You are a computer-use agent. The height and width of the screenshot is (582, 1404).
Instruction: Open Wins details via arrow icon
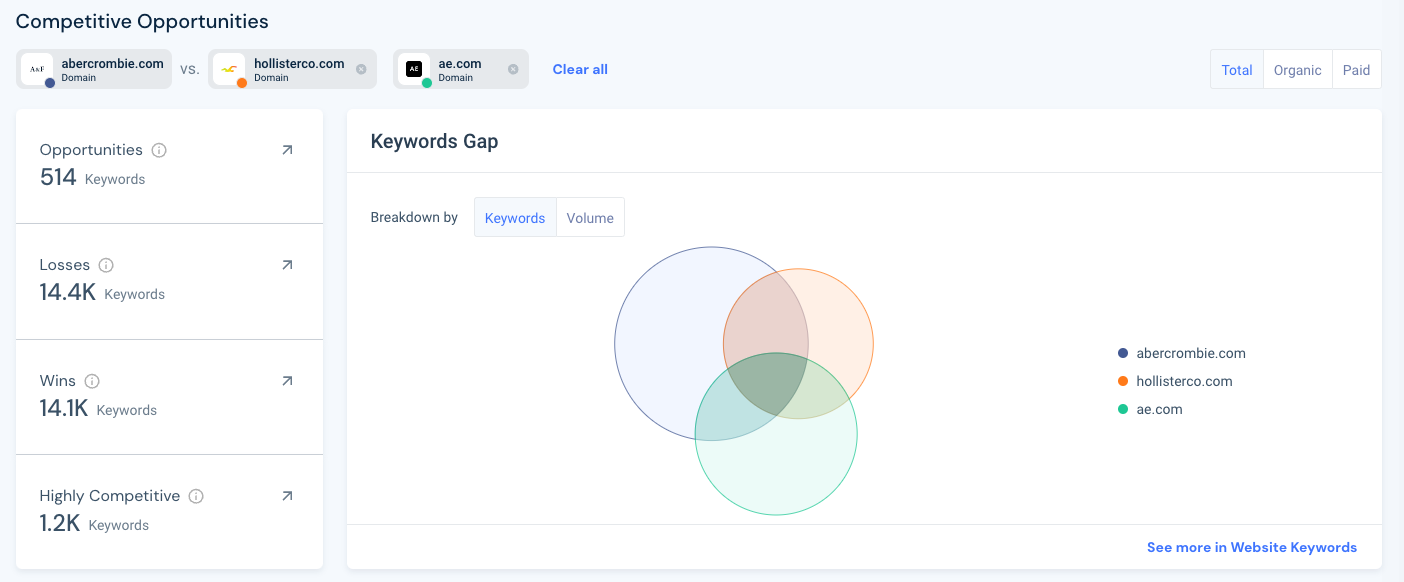287,381
